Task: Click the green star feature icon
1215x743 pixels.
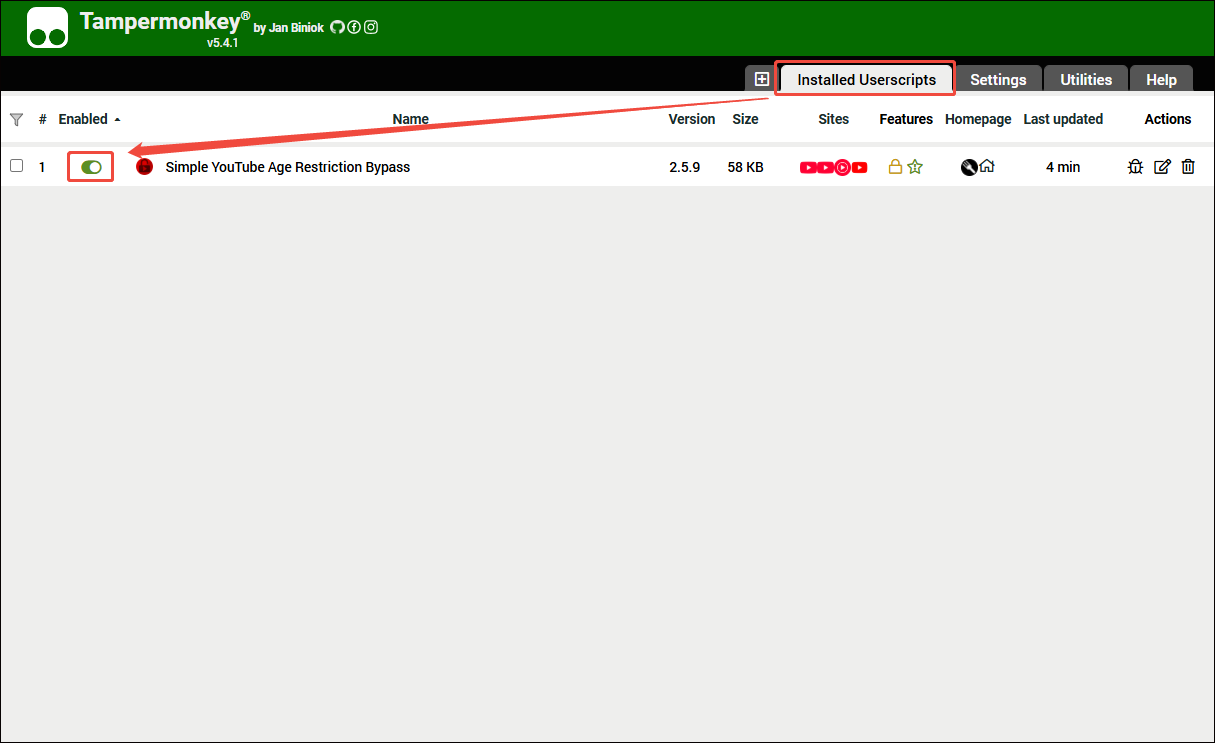Action: pos(915,167)
